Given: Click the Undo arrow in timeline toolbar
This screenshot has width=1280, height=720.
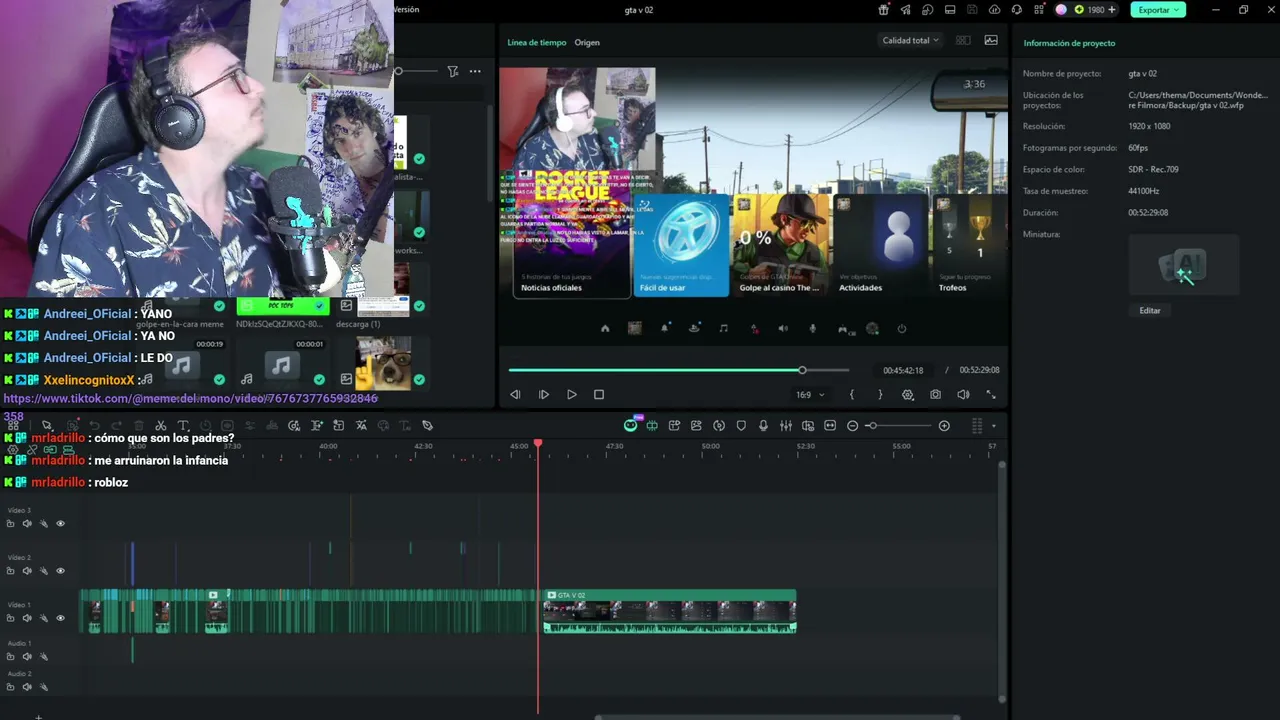Looking at the screenshot, I should coord(94,426).
